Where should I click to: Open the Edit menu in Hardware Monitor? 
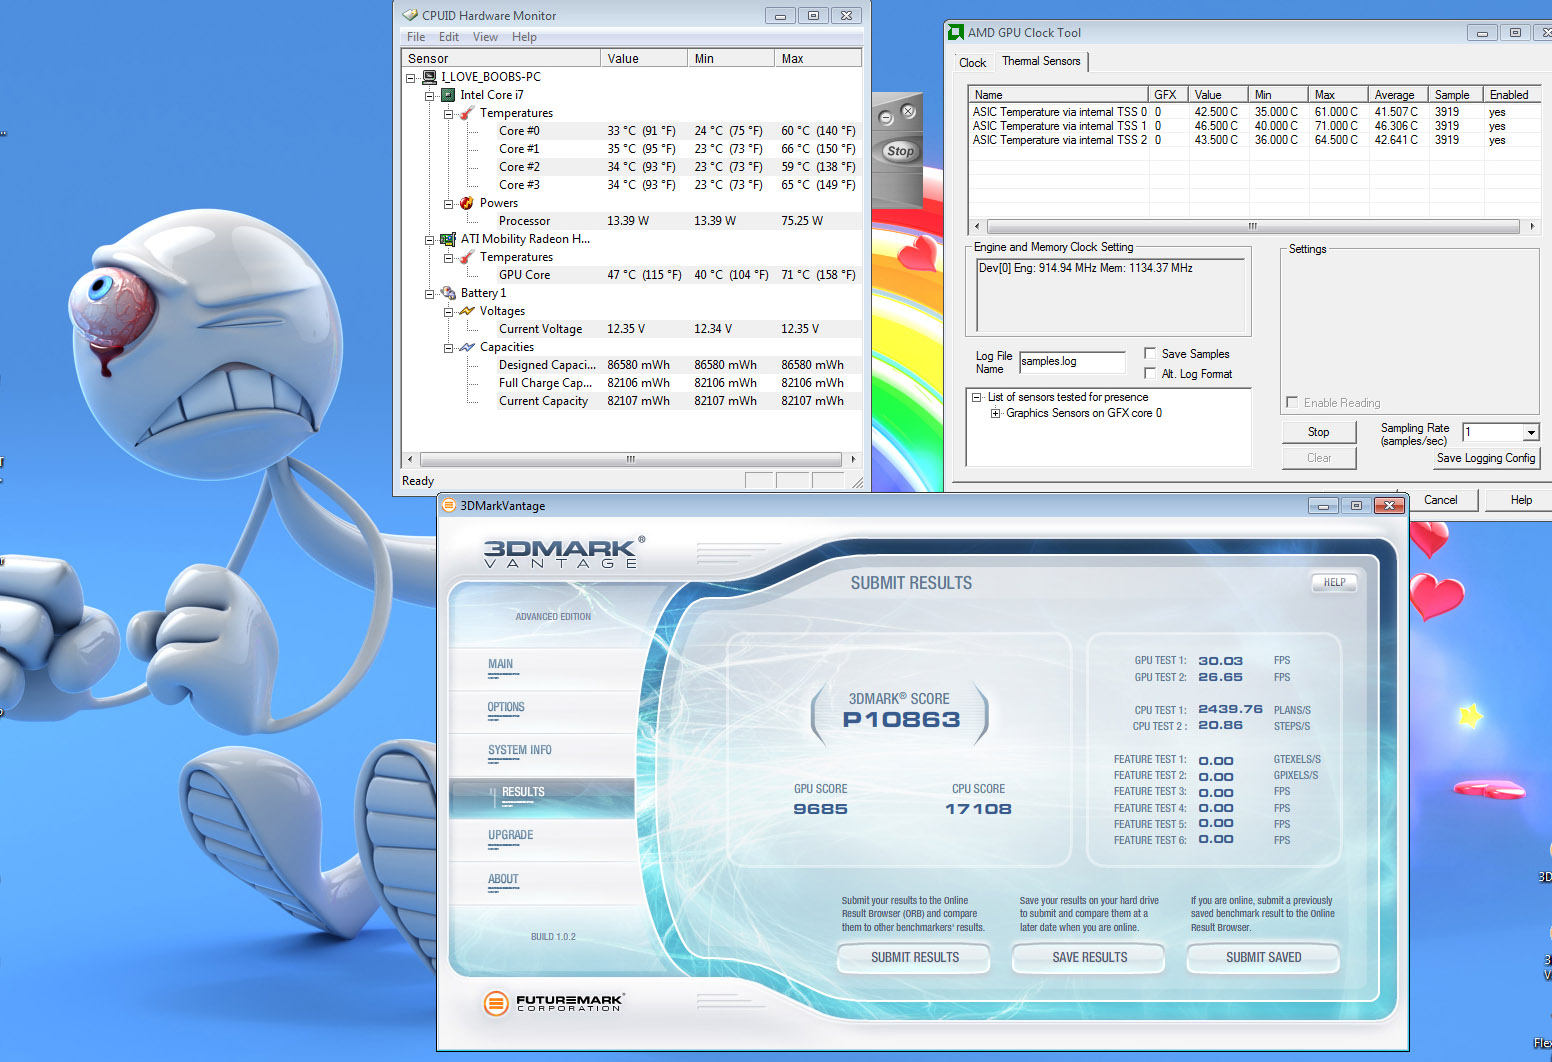(449, 37)
